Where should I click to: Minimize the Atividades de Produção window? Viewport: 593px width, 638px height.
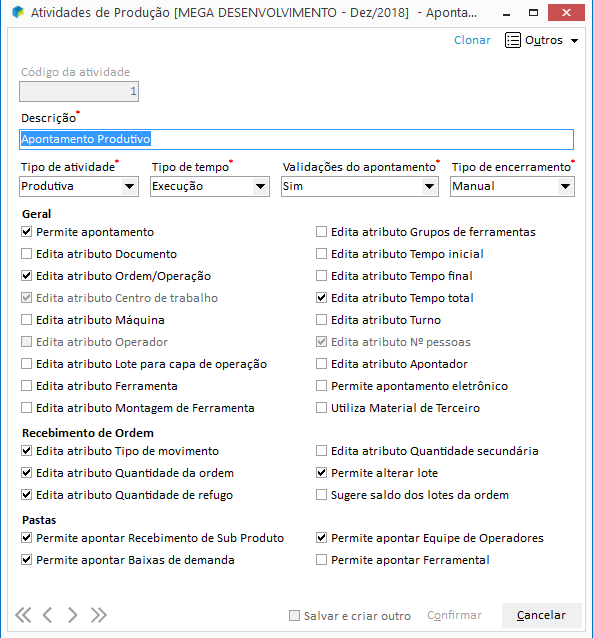point(506,13)
